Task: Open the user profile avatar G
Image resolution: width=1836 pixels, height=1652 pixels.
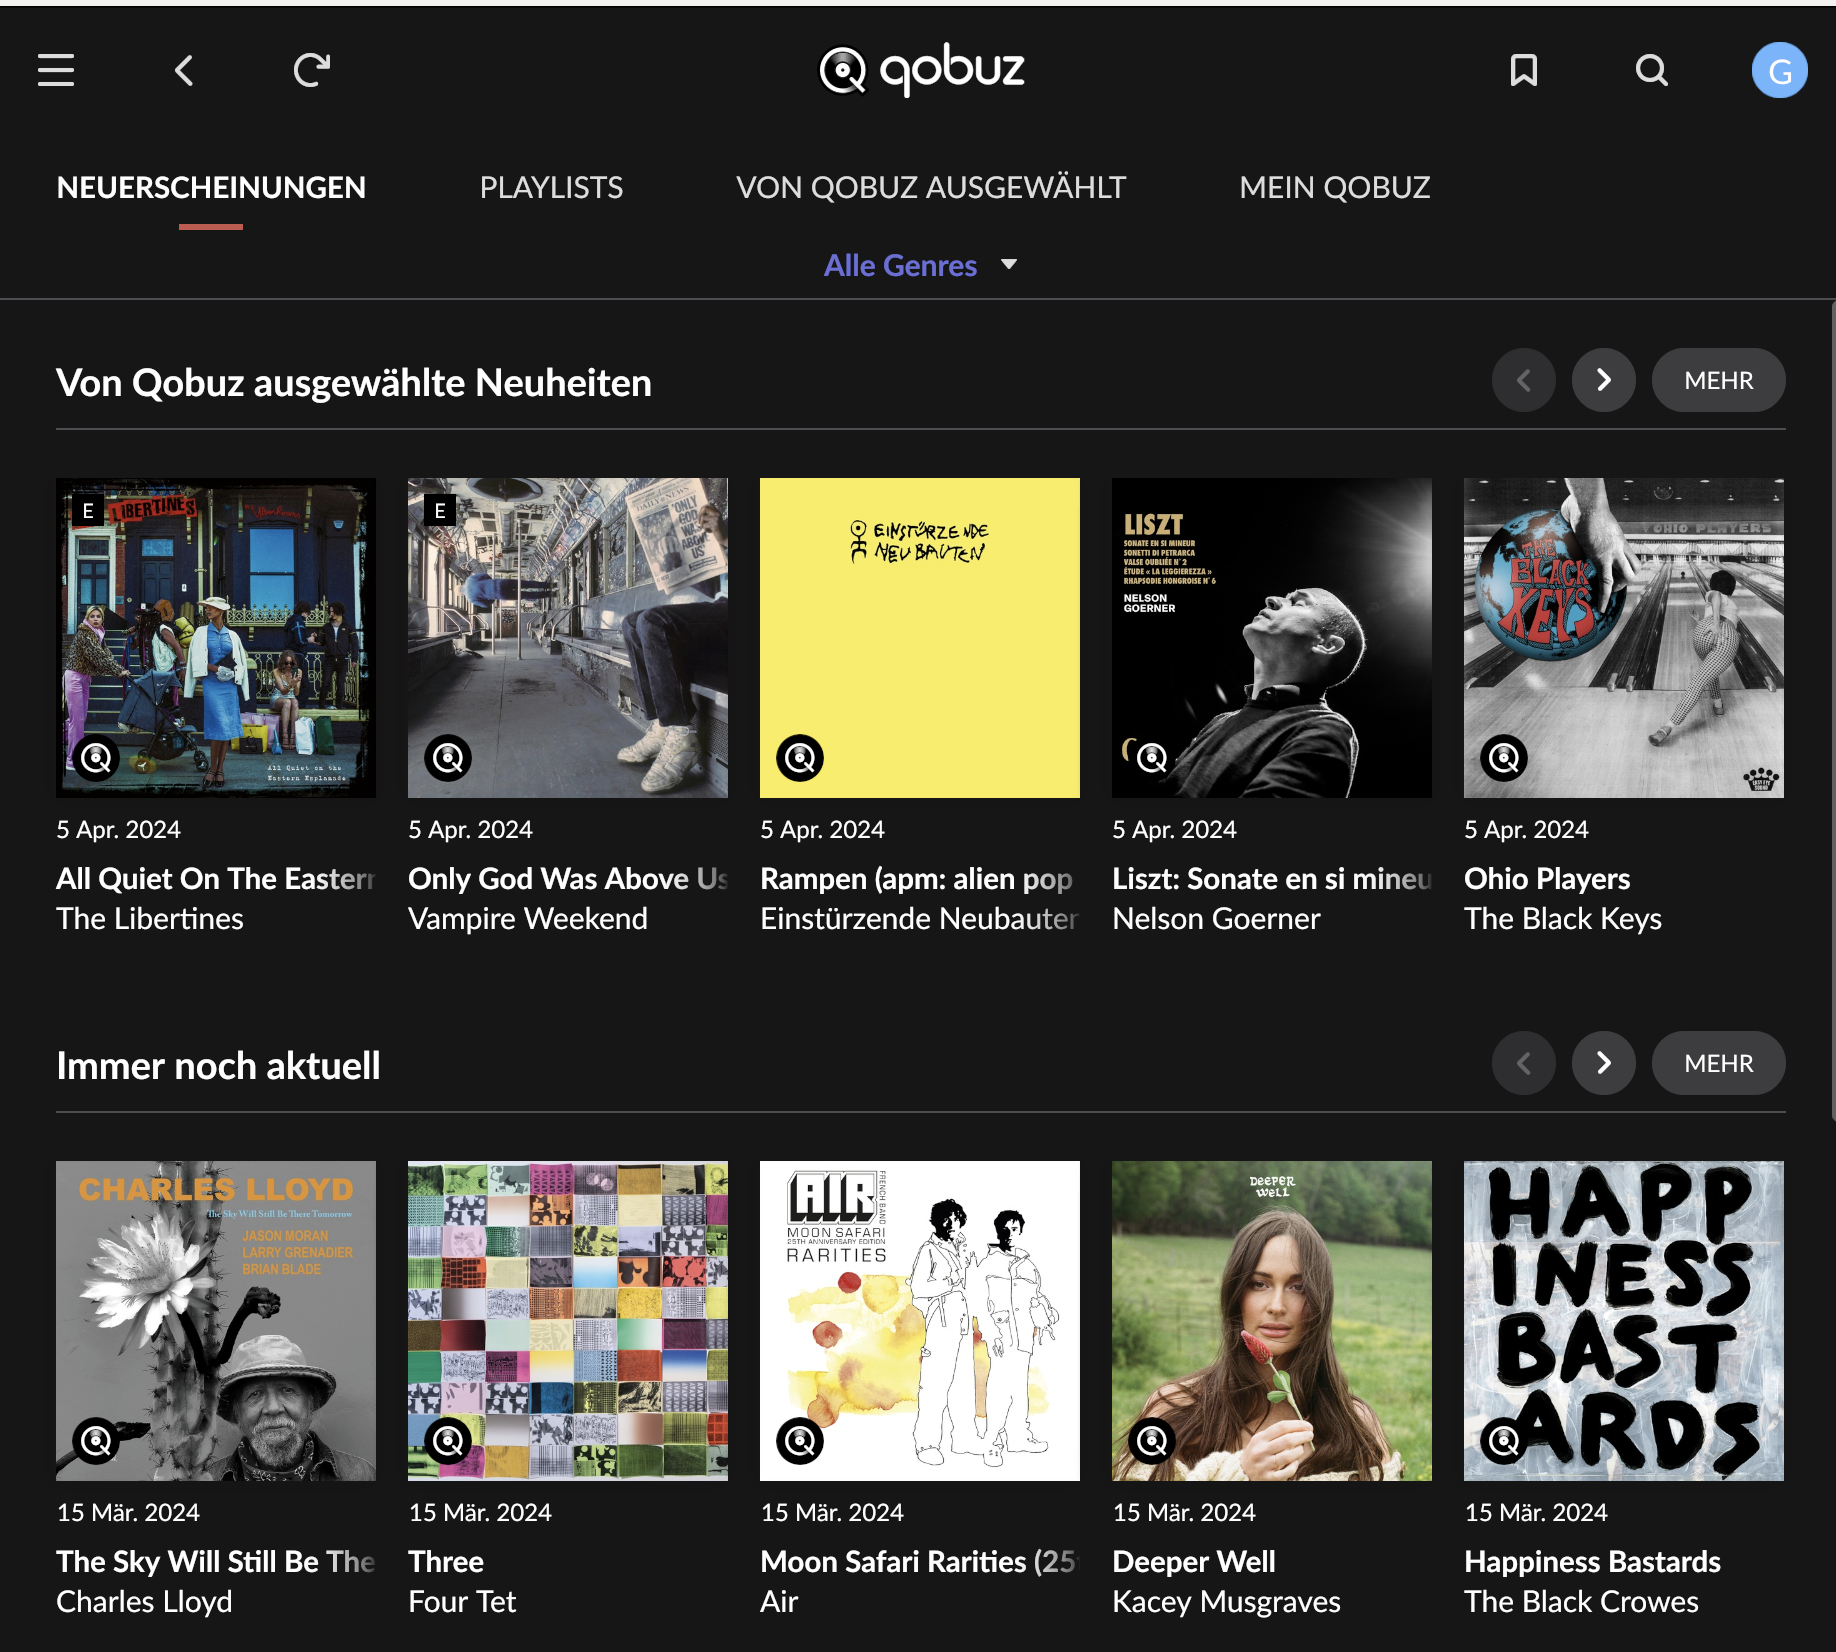Action: tap(1780, 70)
